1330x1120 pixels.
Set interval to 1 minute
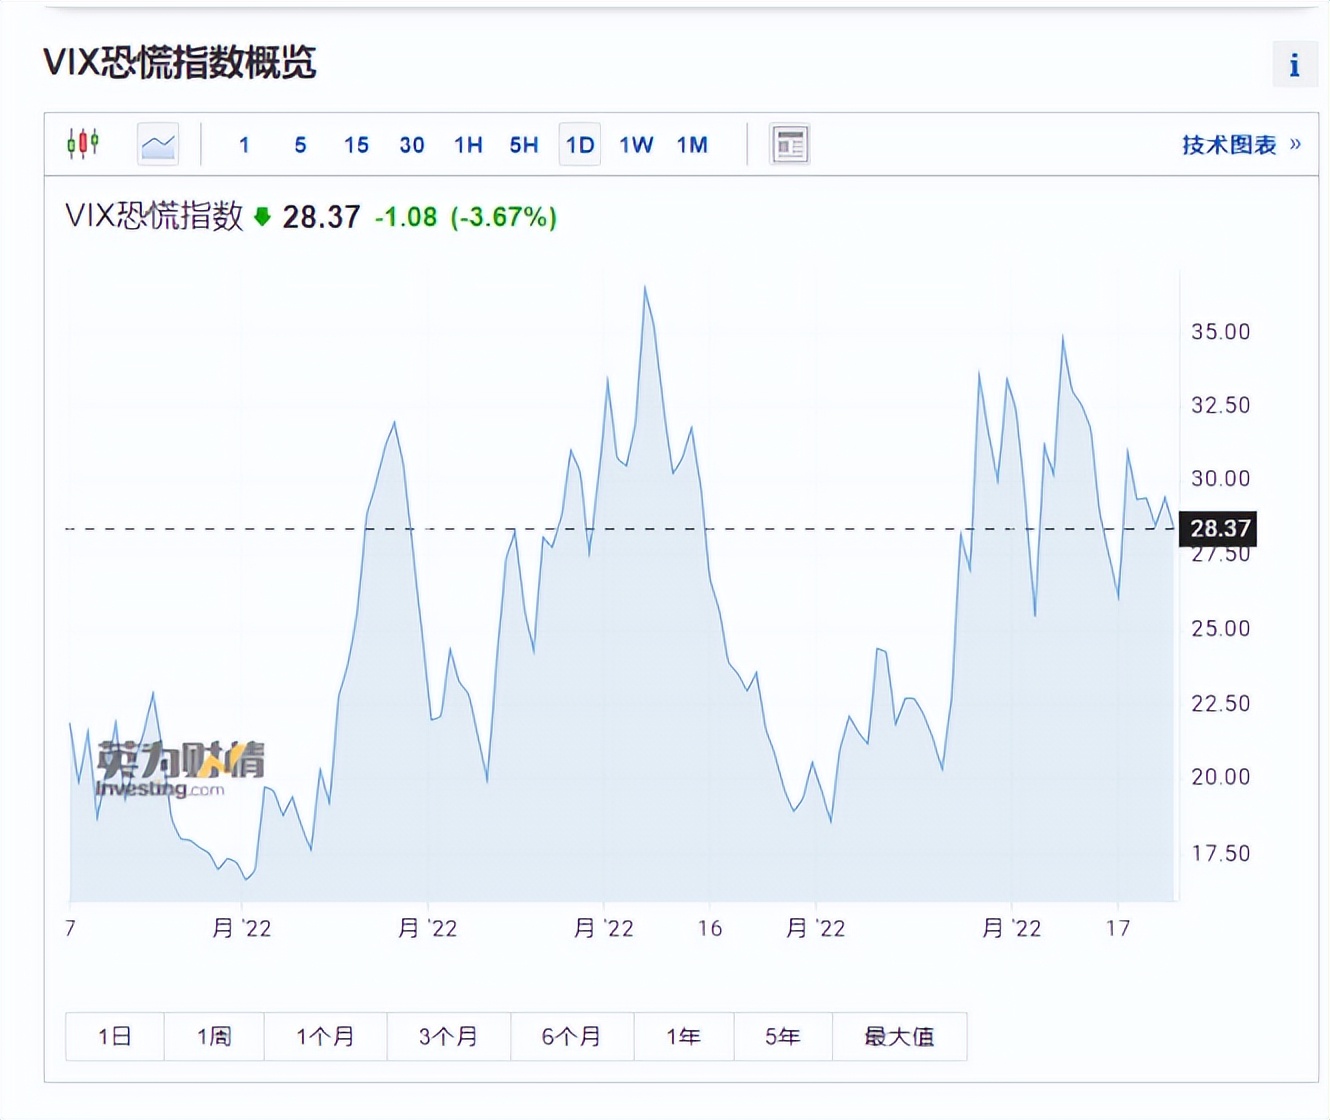tap(244, 145)
